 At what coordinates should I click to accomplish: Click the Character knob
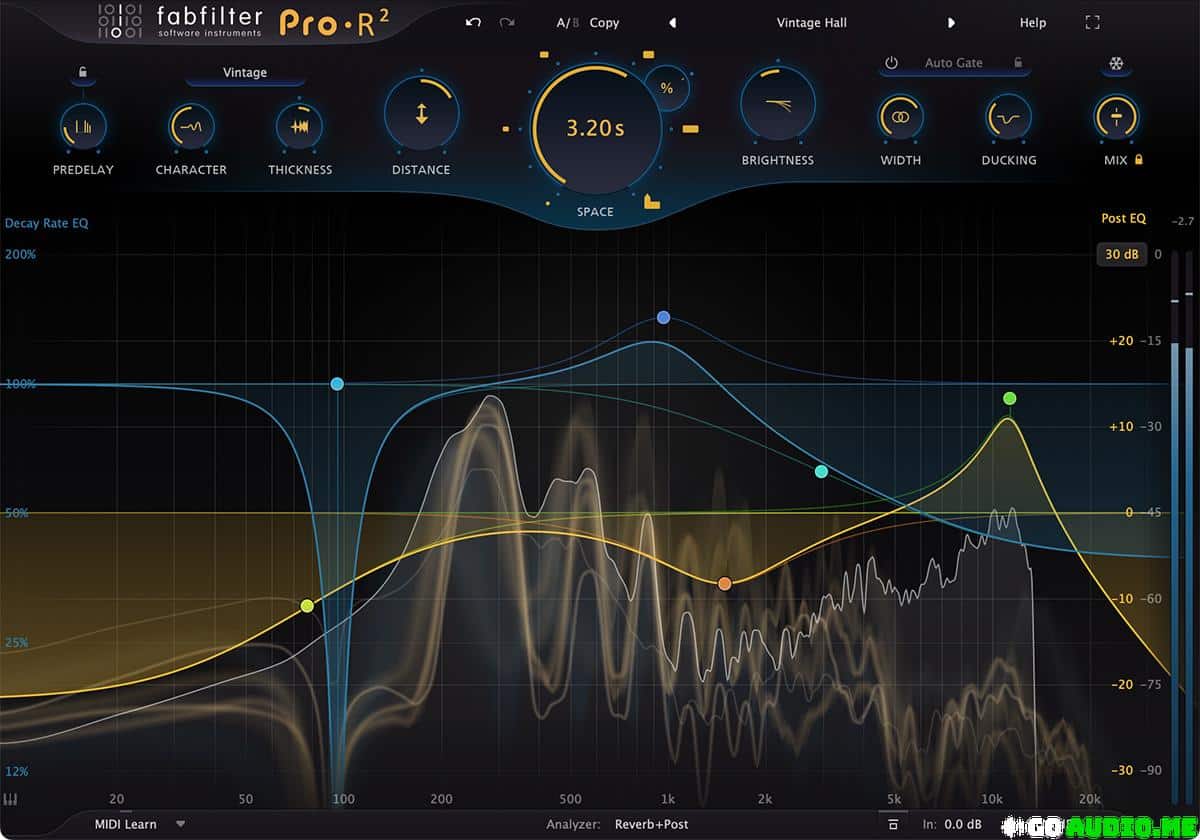coord(191,127)
